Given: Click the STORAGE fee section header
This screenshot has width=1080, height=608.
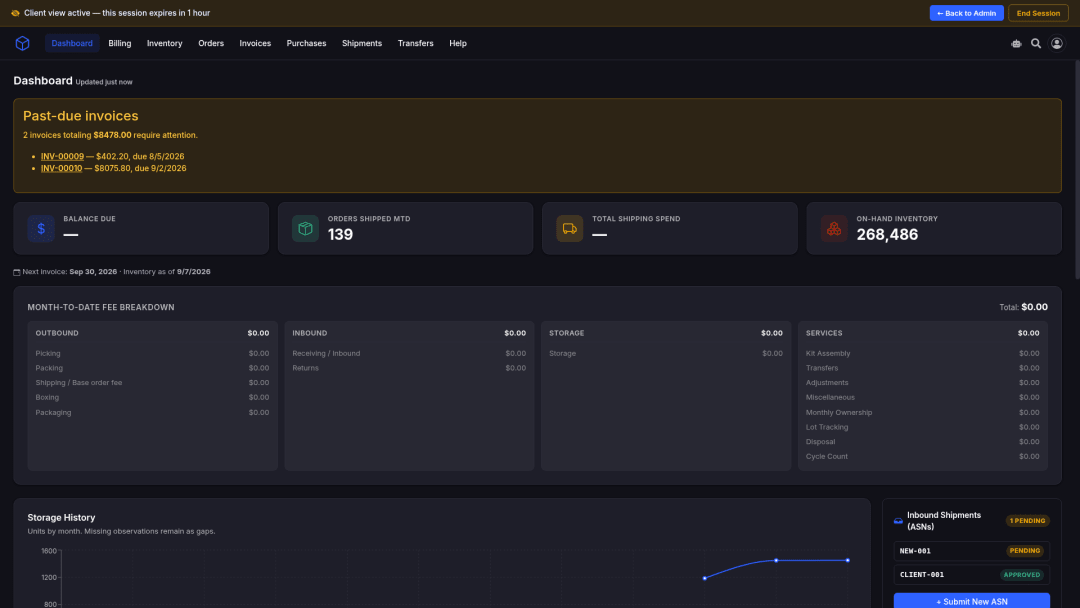Looking at the screenshot, I should 665,333.
